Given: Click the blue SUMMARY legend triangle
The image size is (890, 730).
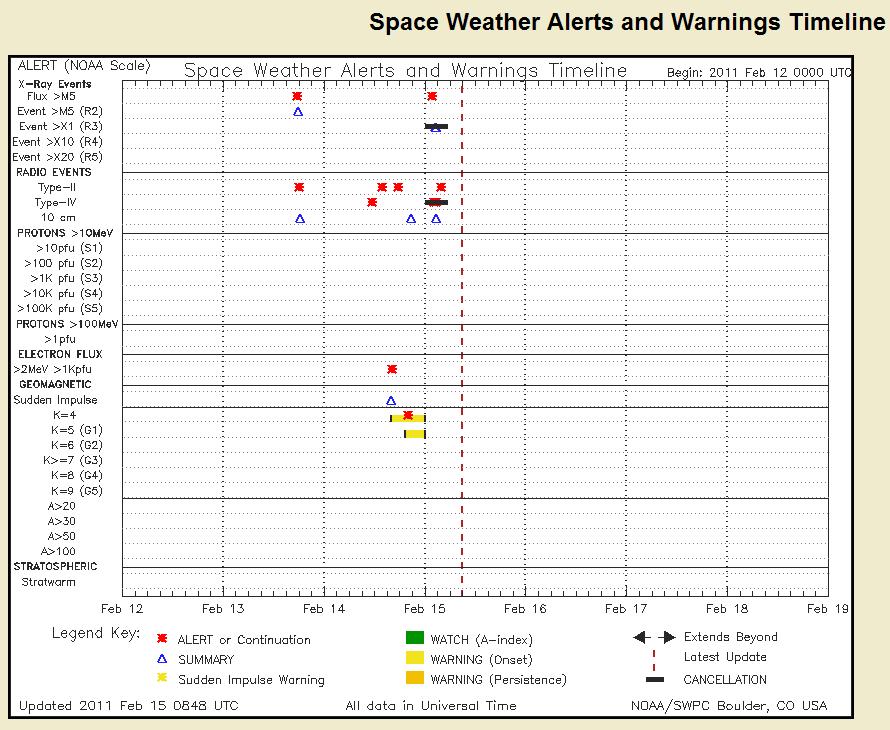Looking at the screenshot, I should pyautogui.click(x=162, y=659).
